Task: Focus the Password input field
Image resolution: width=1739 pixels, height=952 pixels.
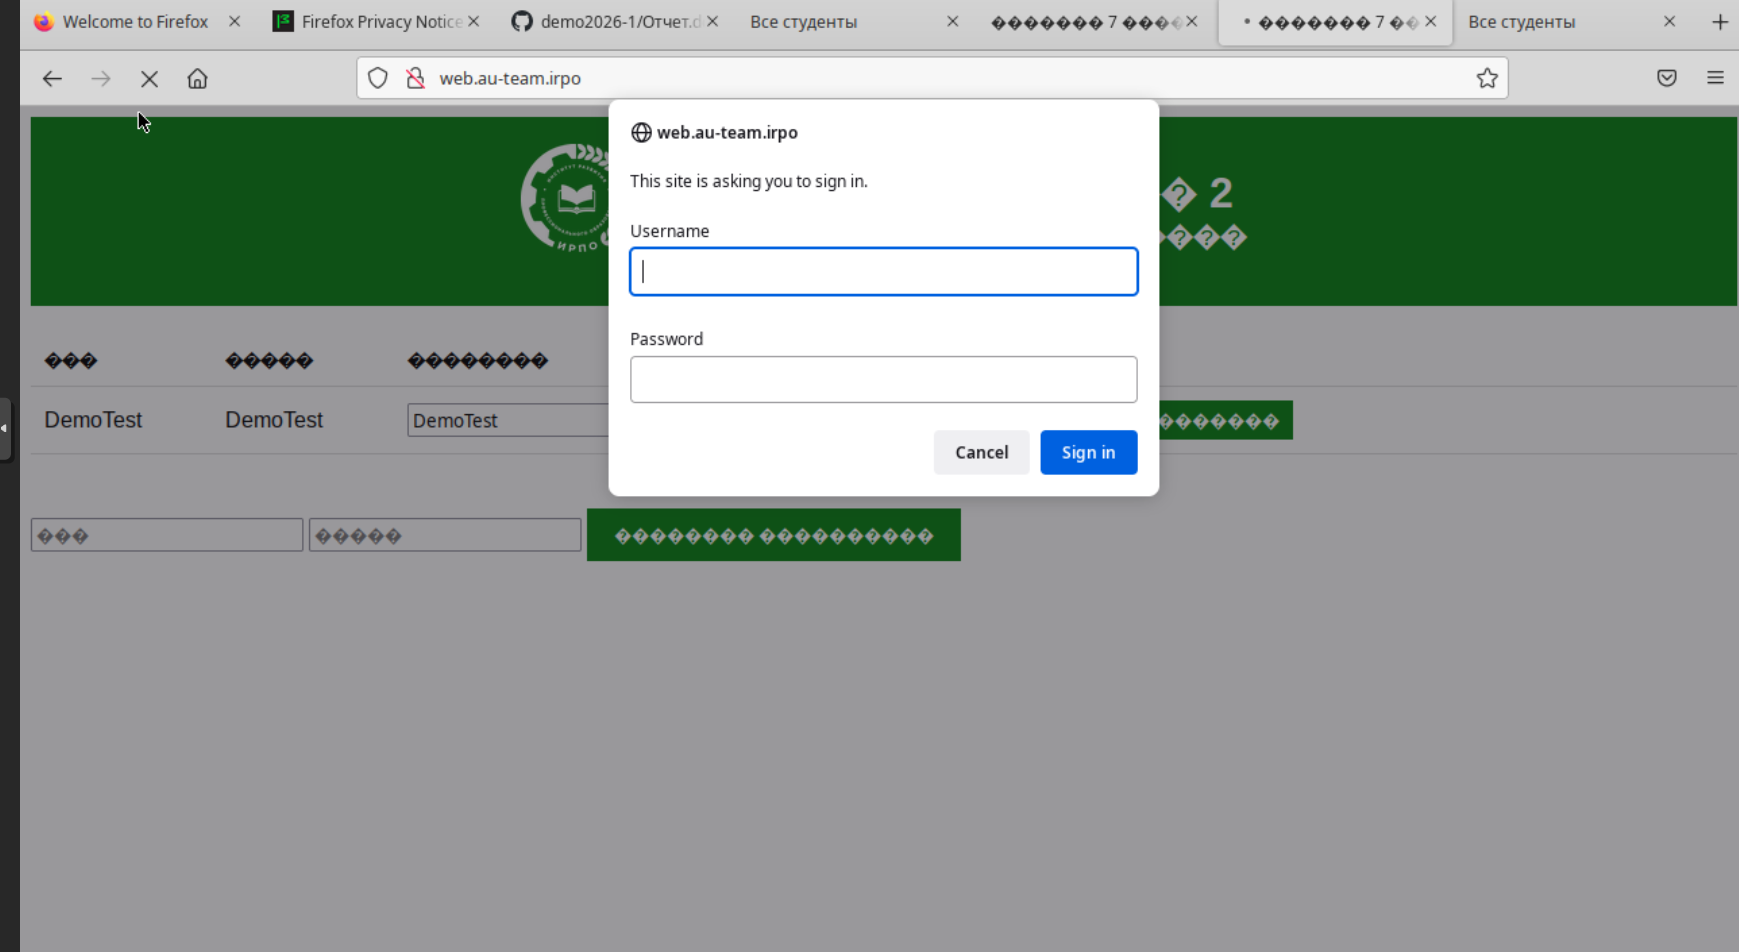Action: pos(883,380)
